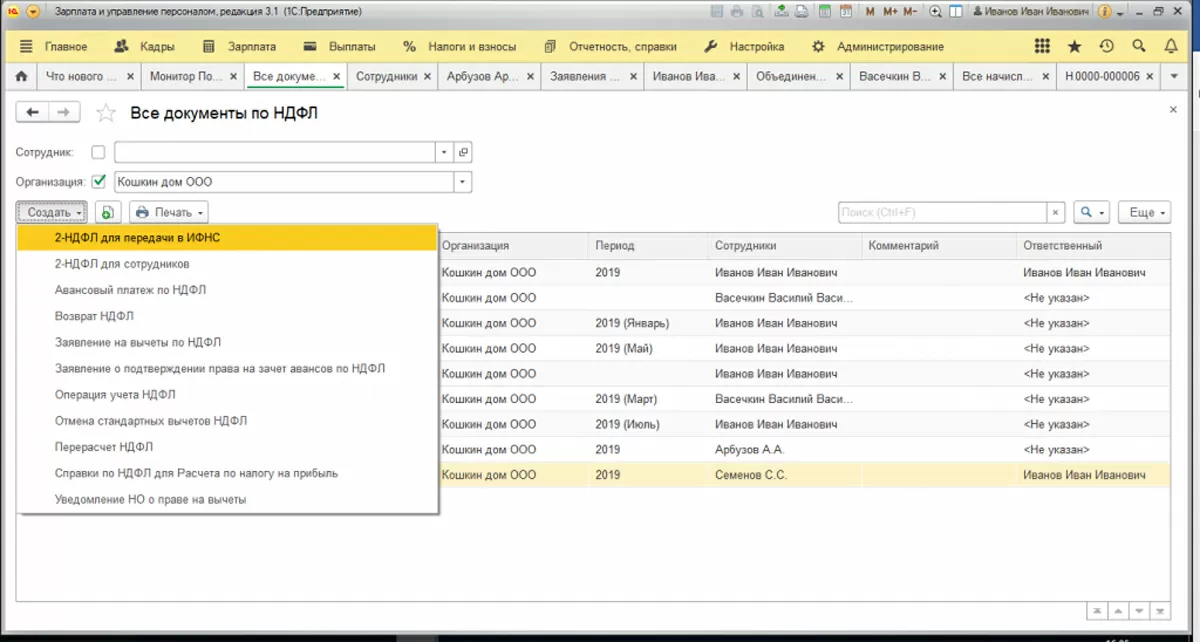Select "2-НДФЛ для сотрудников" menu item
Screen dimensions: 1200x642
click(x=122, y=264)
